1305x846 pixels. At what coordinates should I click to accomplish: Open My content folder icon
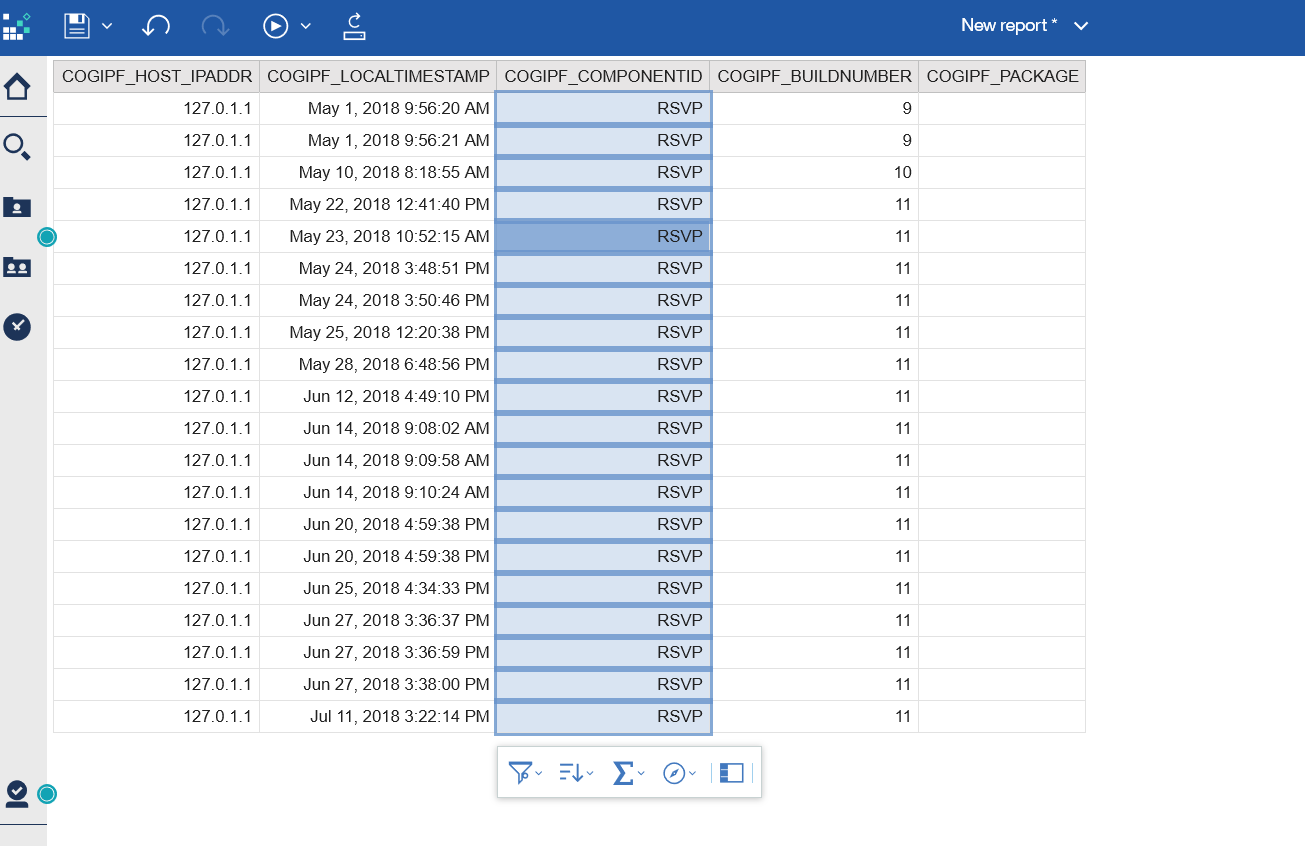point(17,207)
